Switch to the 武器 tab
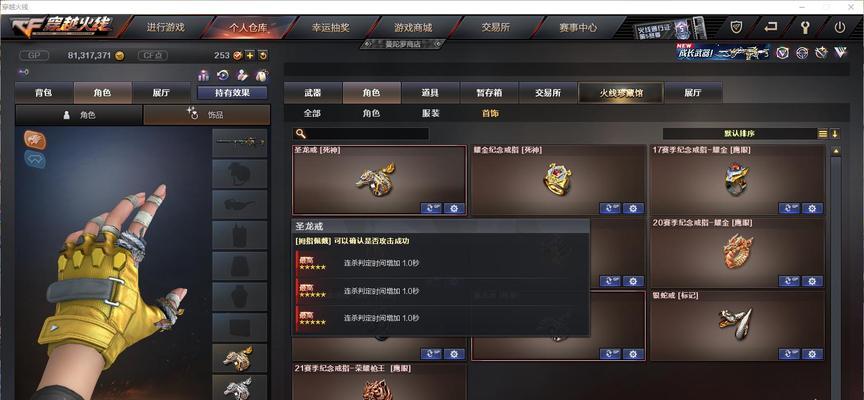 312,93
